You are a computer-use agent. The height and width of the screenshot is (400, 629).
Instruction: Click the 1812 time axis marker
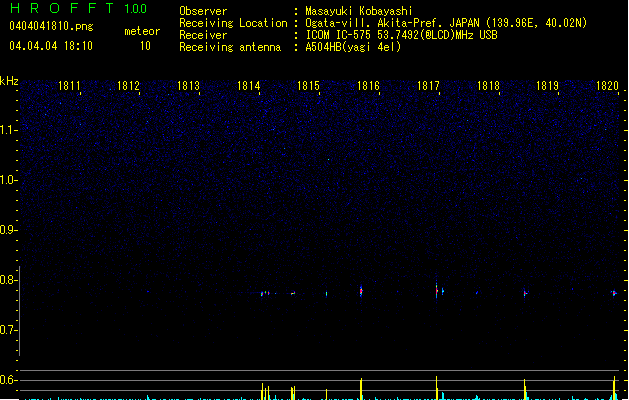(128, 86)
